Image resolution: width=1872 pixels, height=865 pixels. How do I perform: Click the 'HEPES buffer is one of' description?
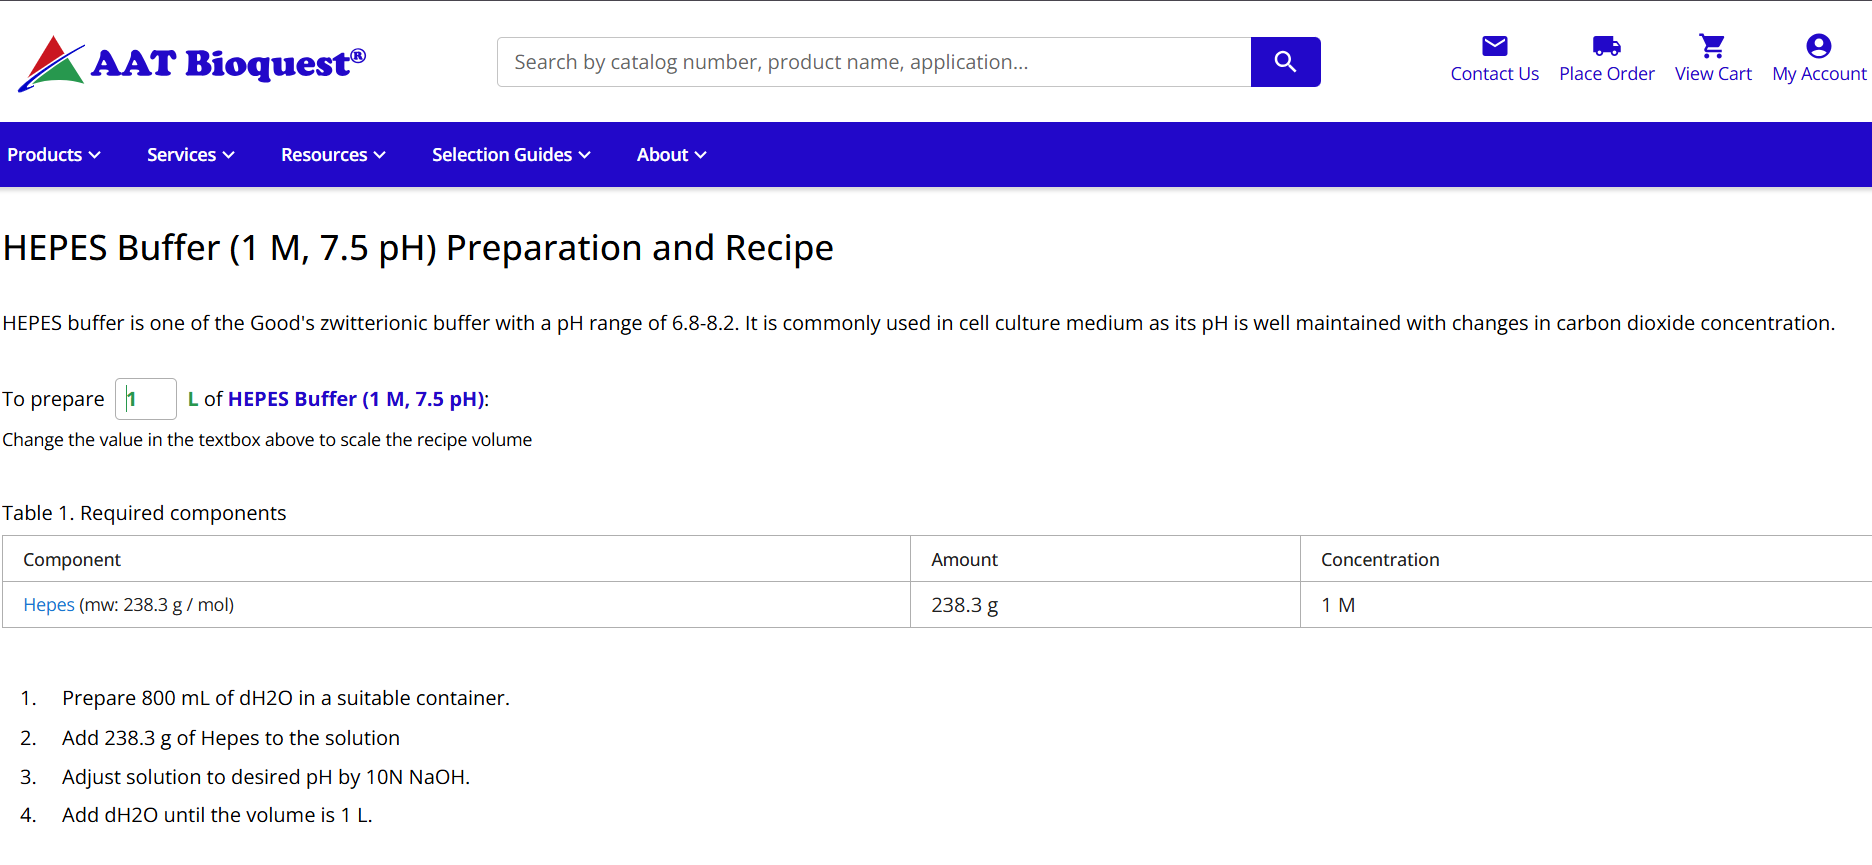pyautogui.click(x=919, y=323)
